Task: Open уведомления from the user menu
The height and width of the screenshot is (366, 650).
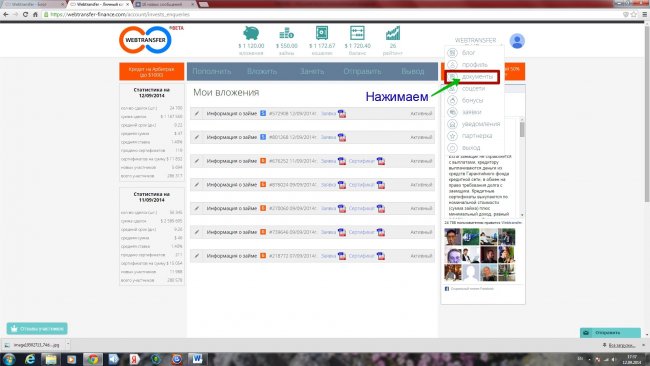Action: [480, 124]
